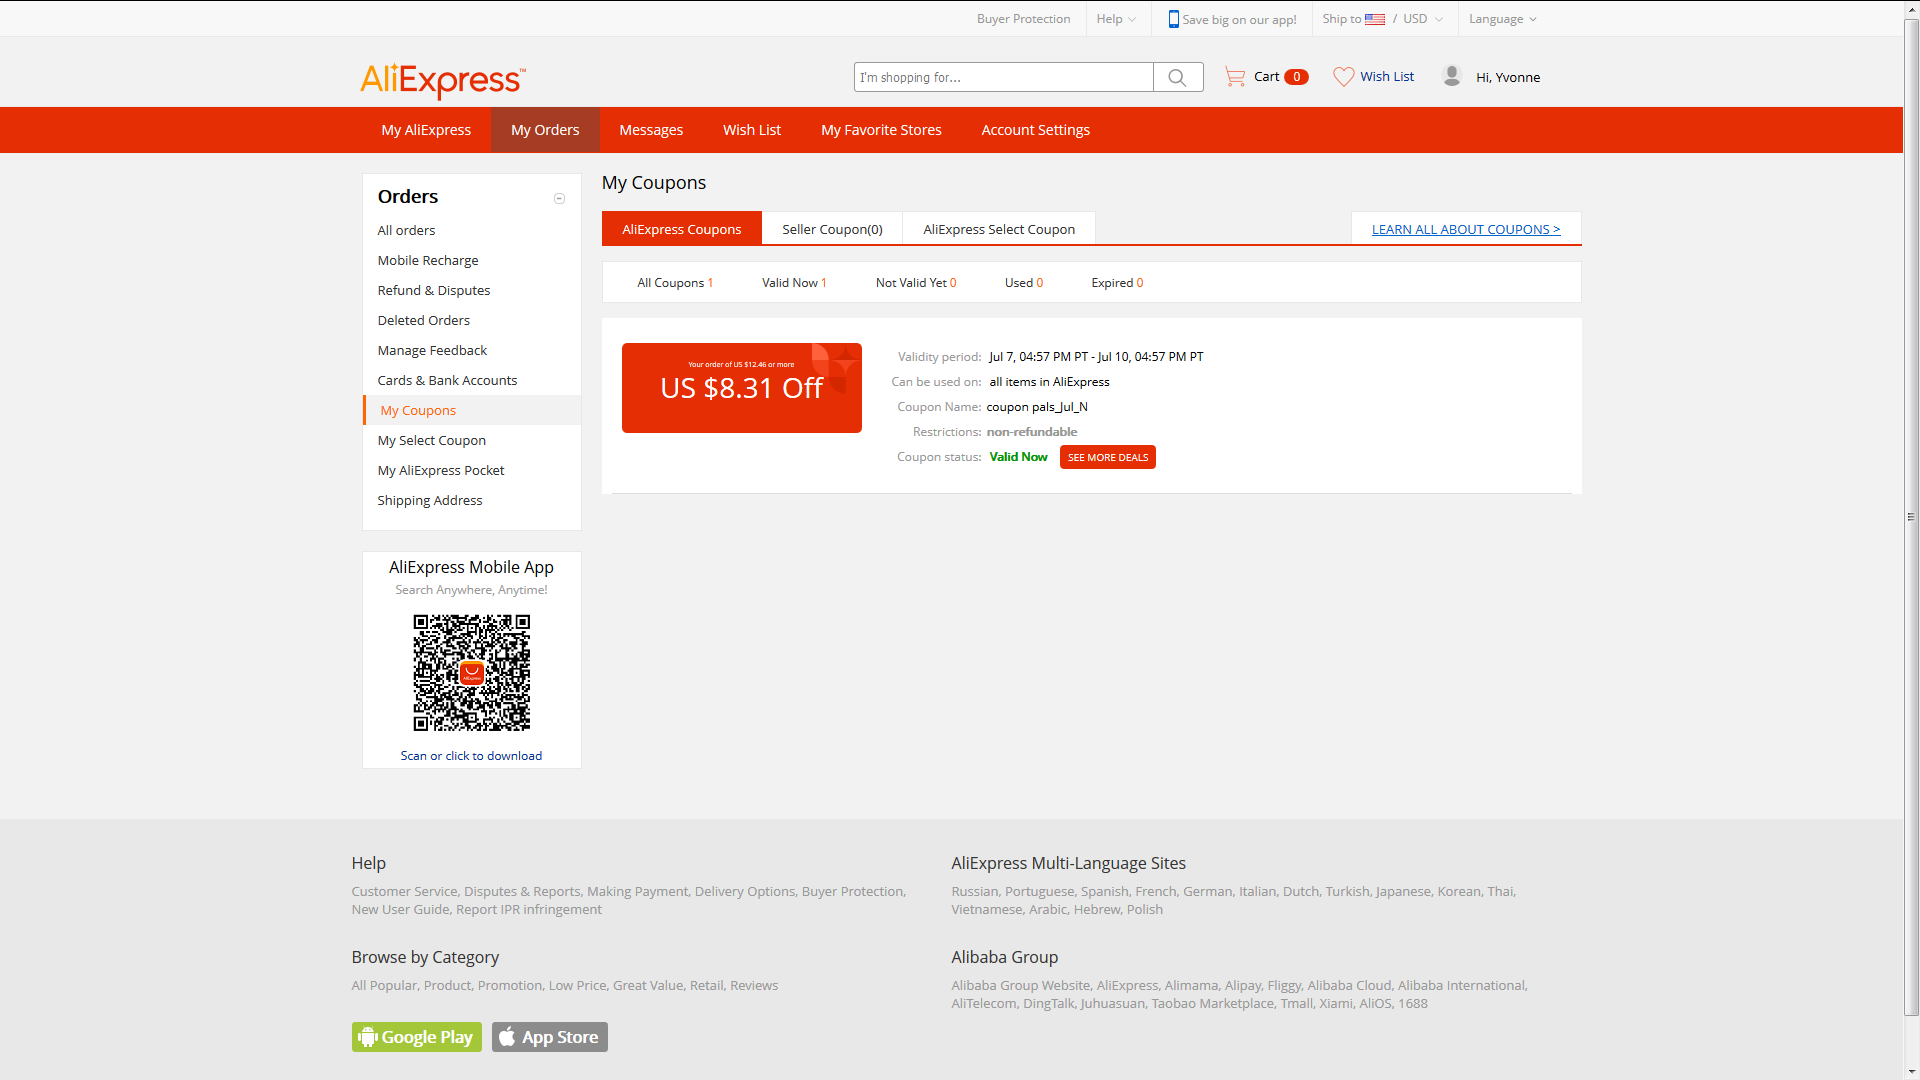The width and height of the screenshot is (1920, 1080).
Task: Click Hi, Yvonne account label
Action: click(1508, 77)
